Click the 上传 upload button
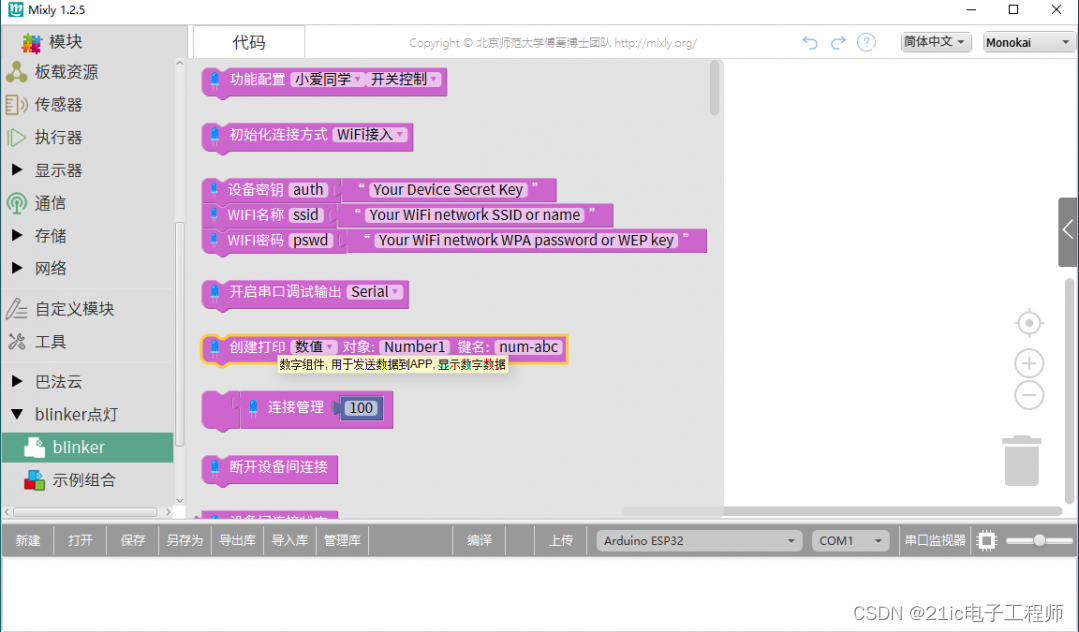 (561, 540)
